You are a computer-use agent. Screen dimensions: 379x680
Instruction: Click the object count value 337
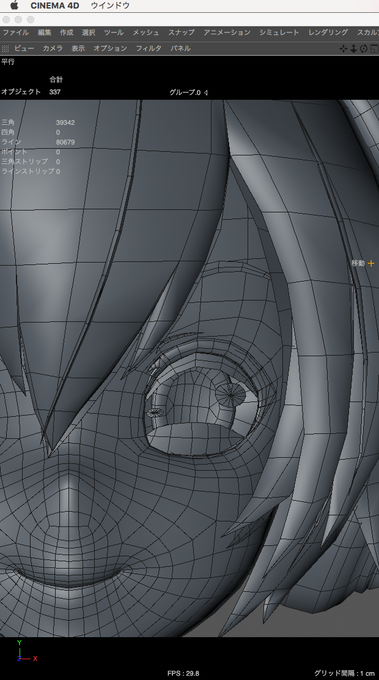click(55, 92)
